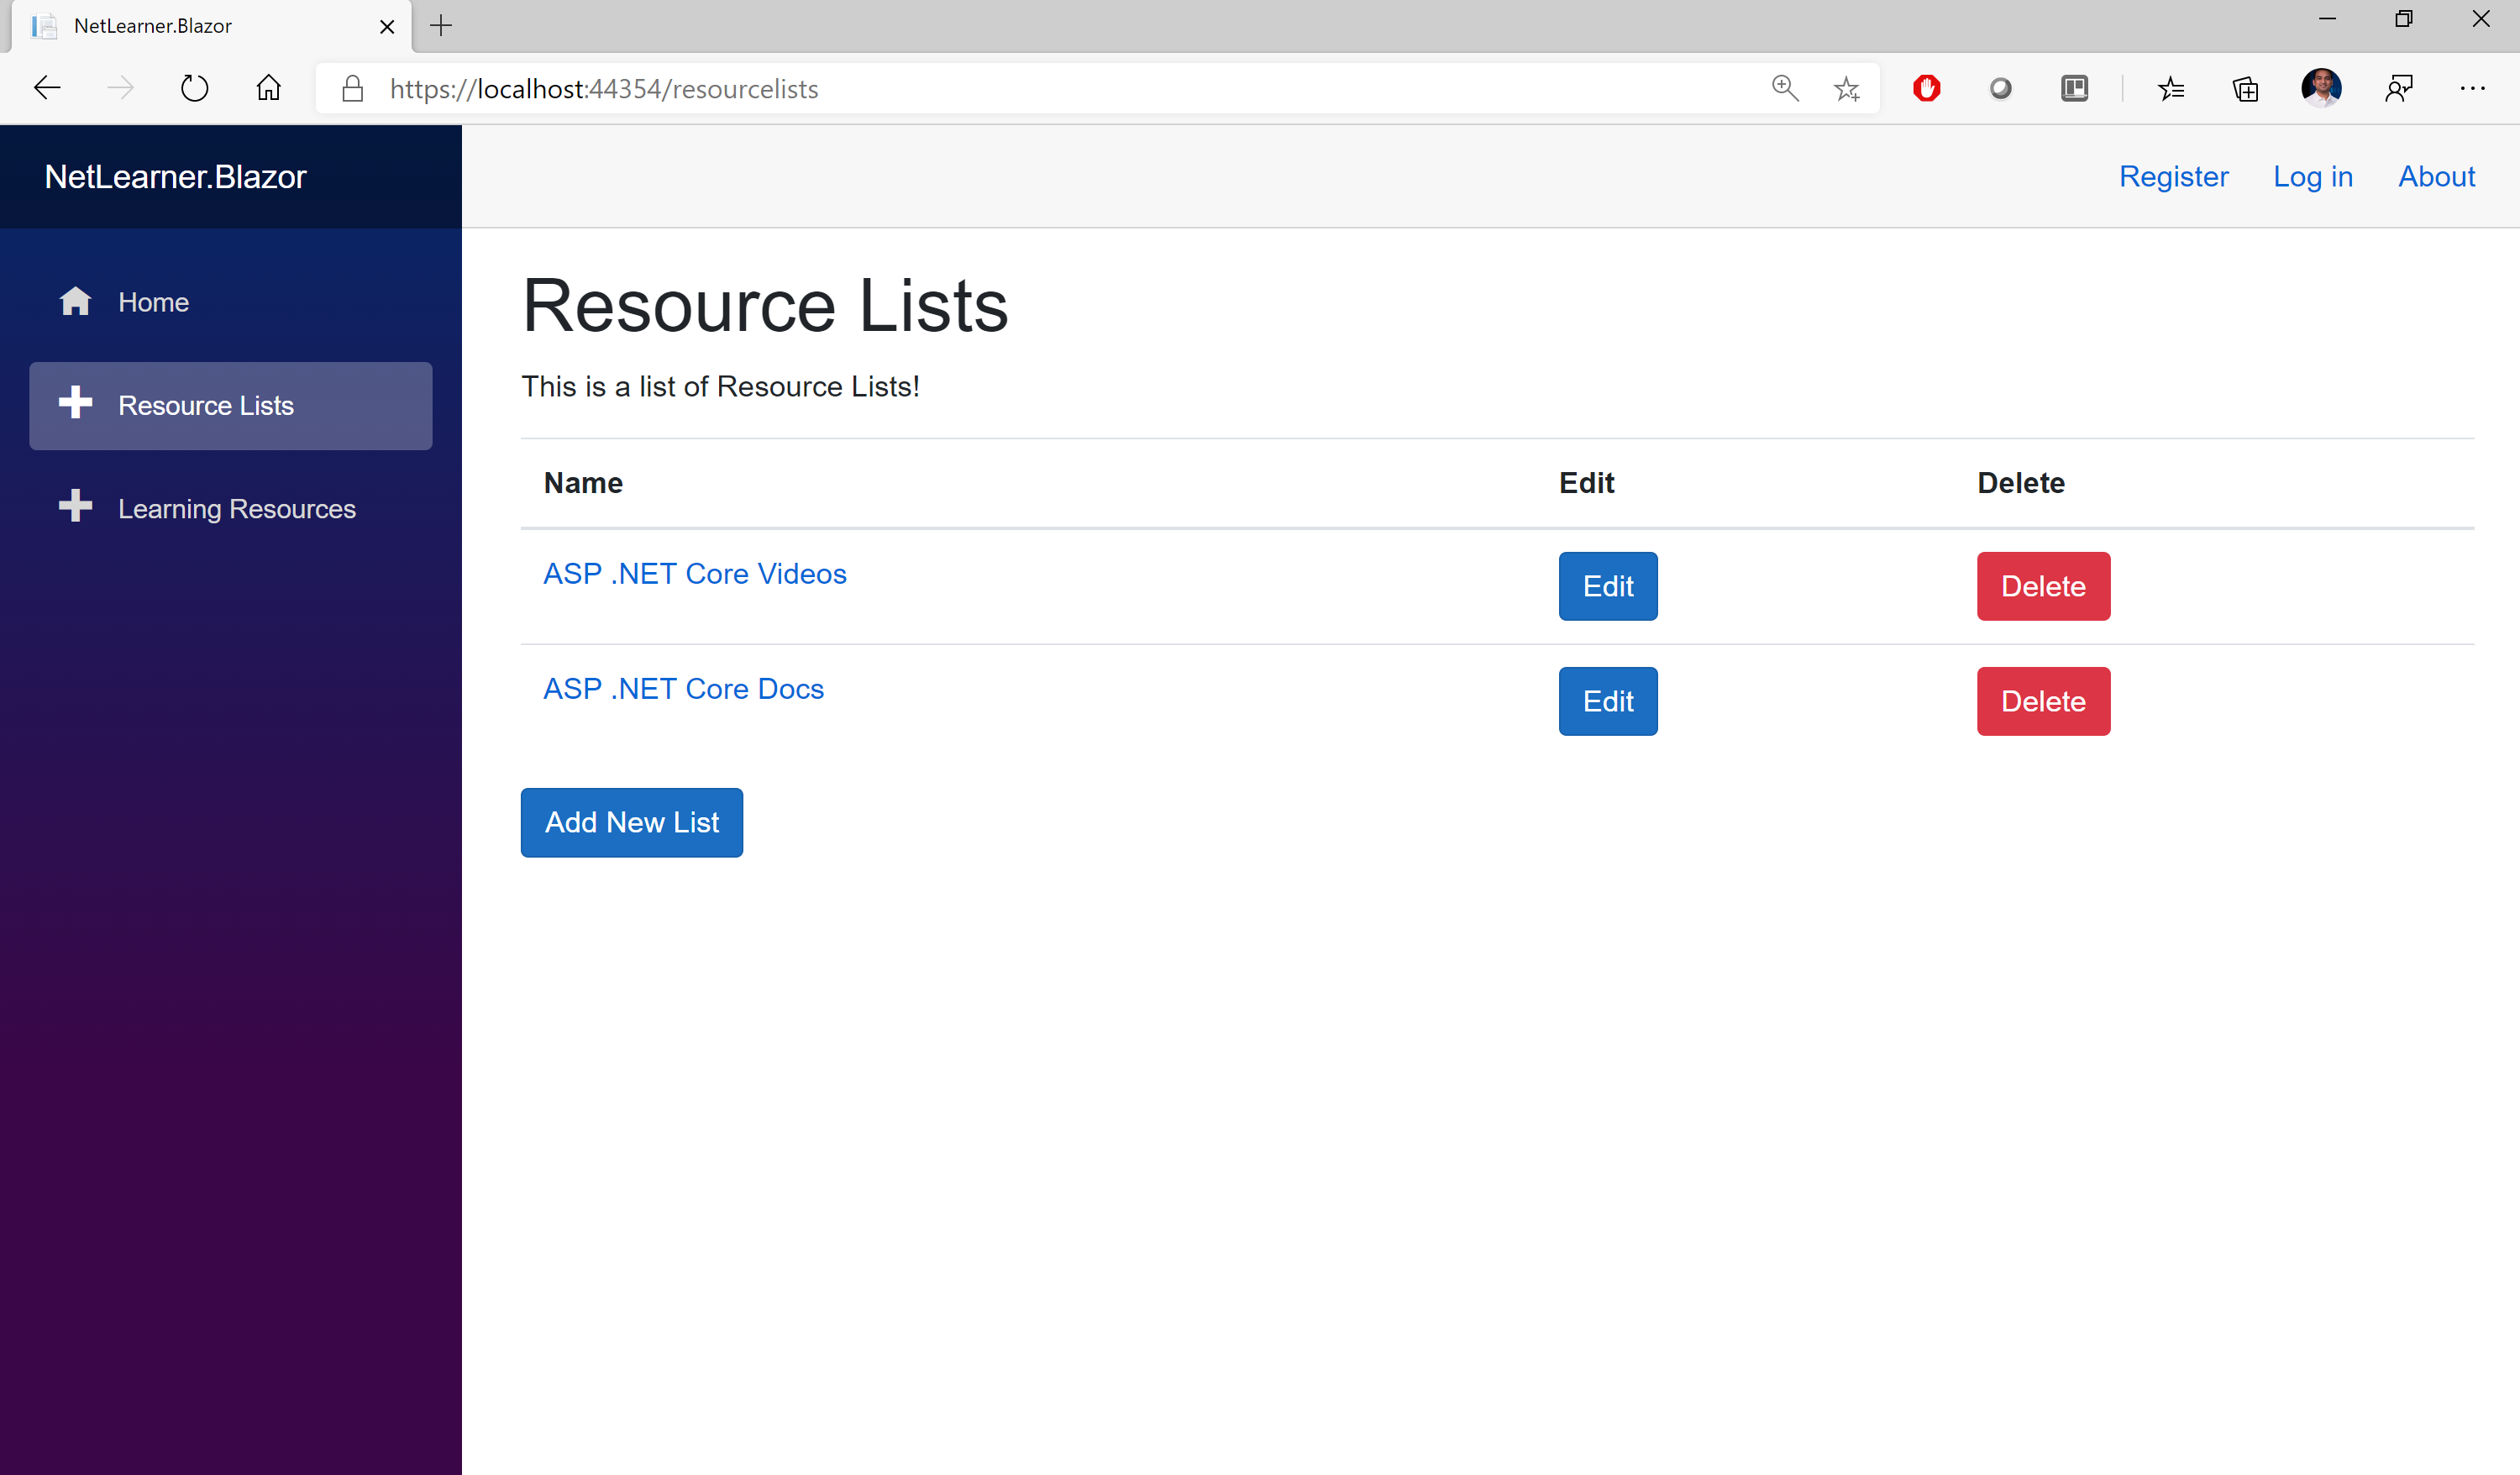
Task: Open ASP .NET Core Videos detail page
Action: [x=696, y=572]
